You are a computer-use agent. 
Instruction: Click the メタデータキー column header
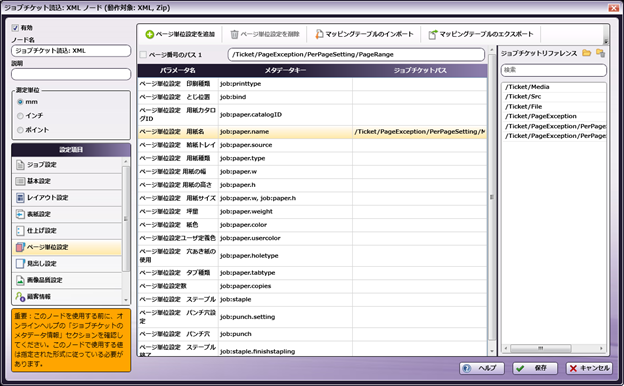[x=285, y=70]
